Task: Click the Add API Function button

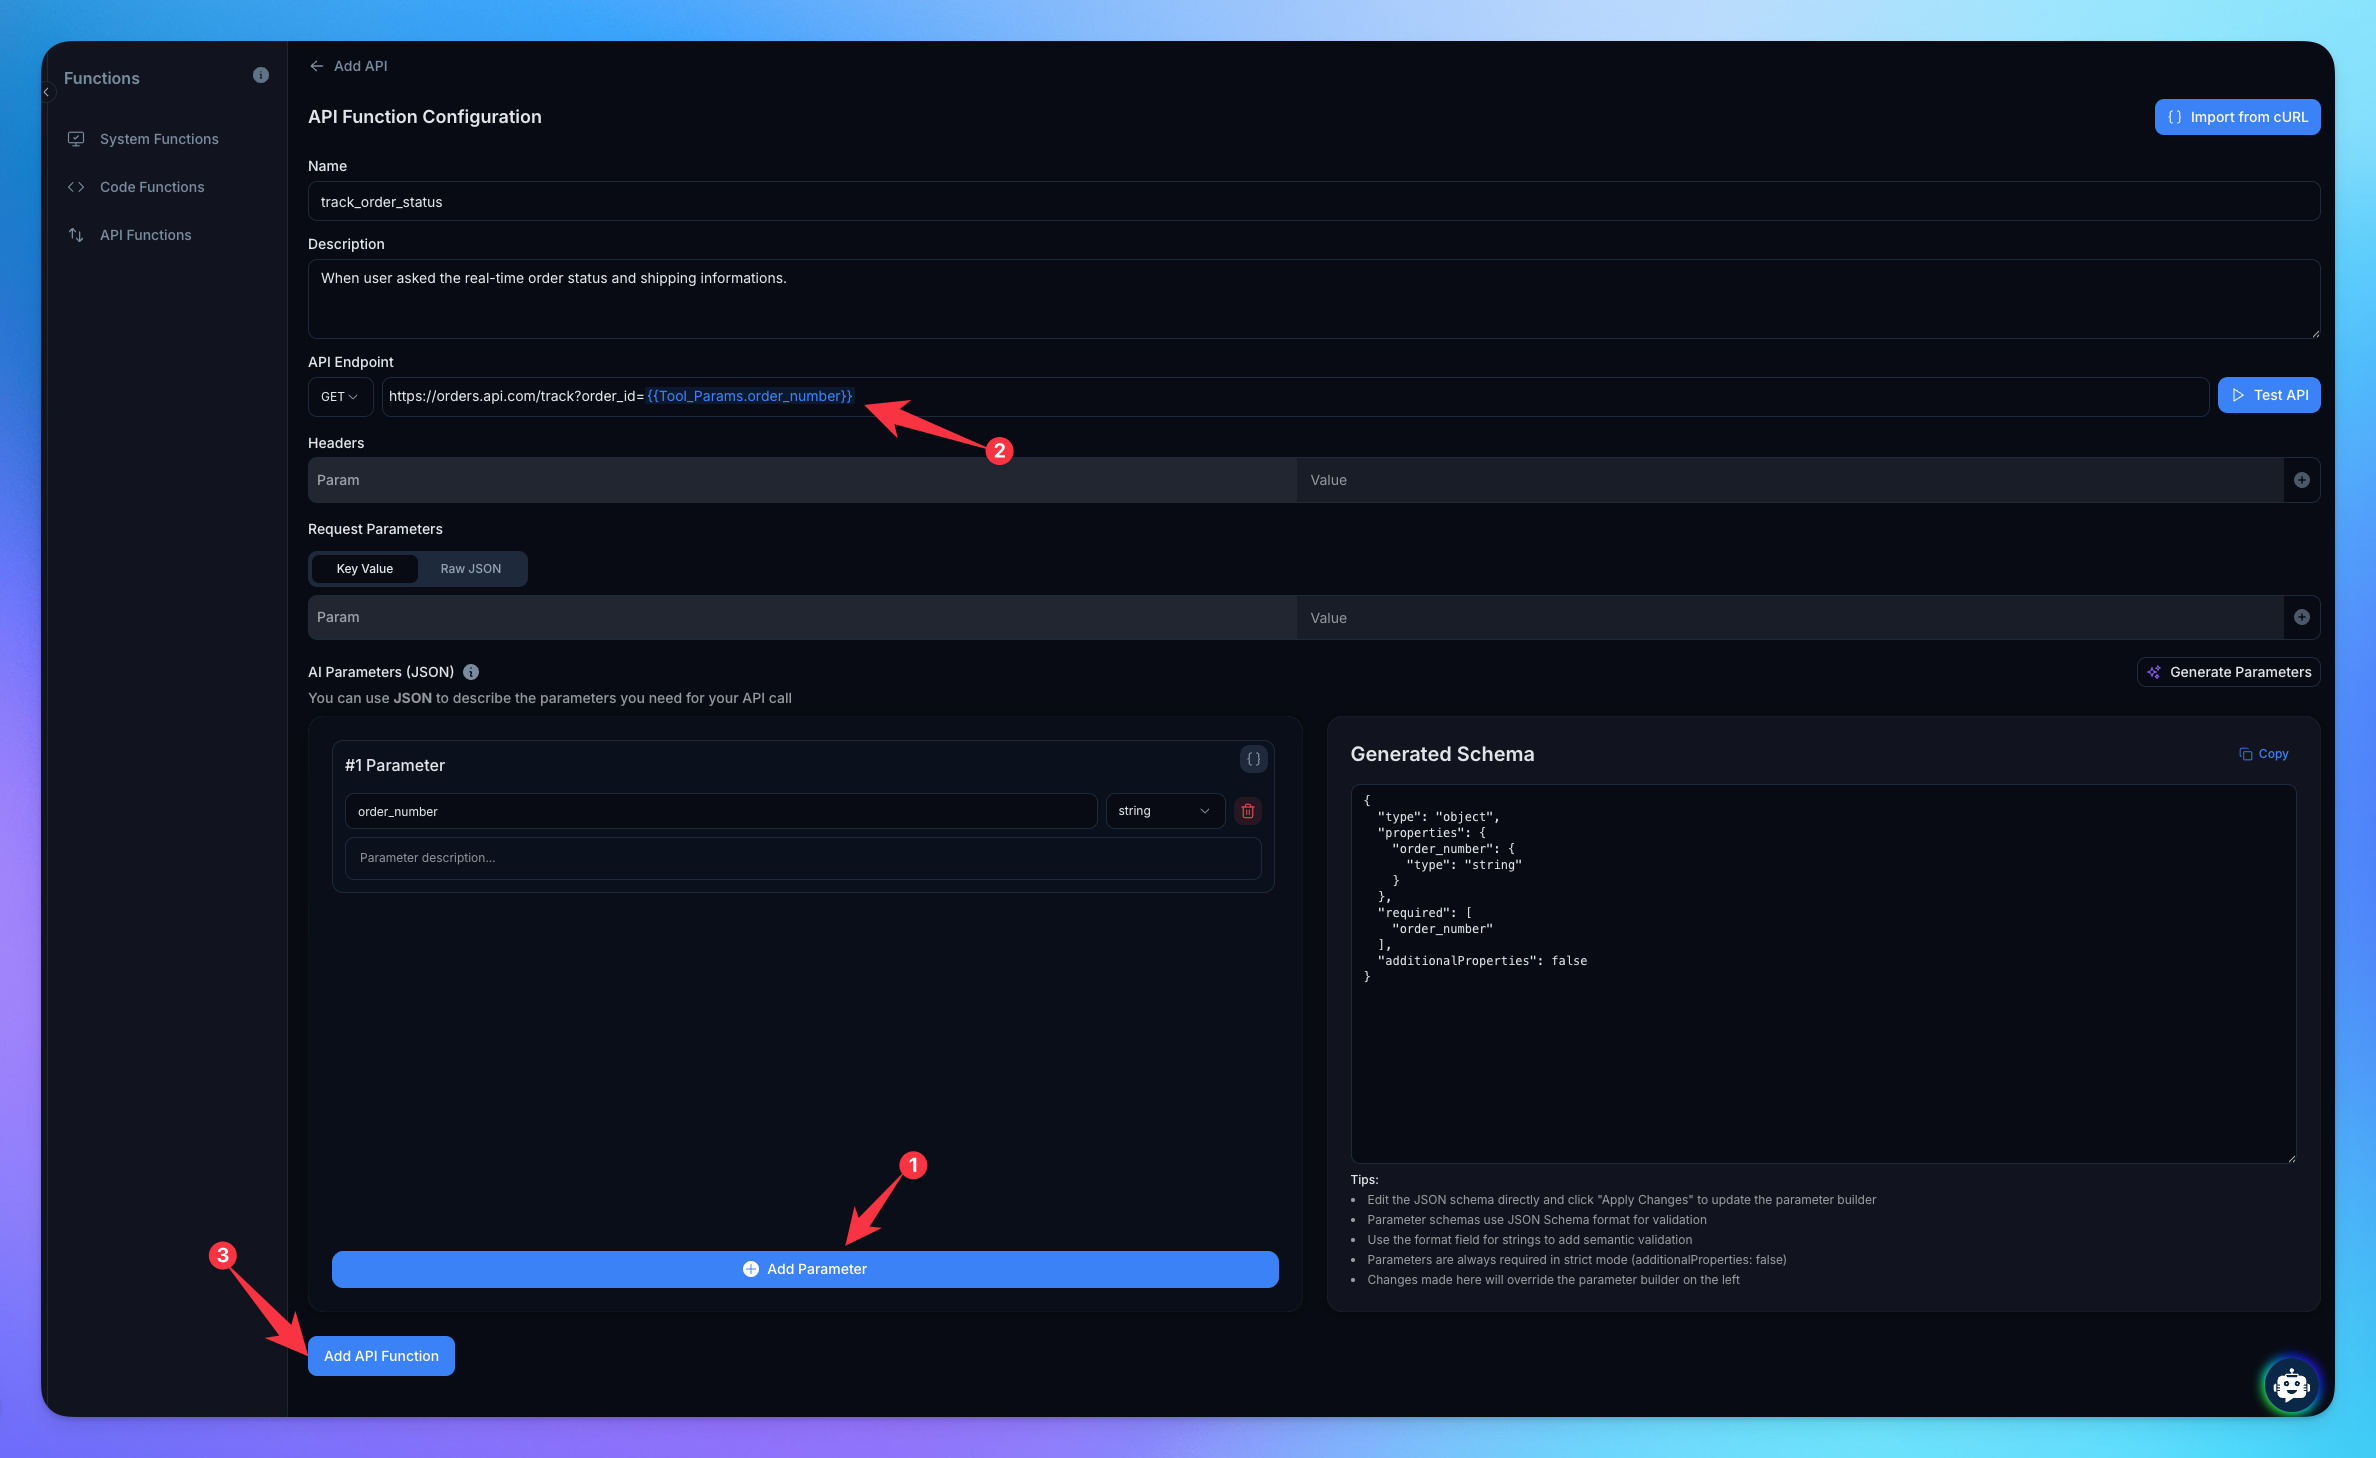Action: pos(381,1356)
